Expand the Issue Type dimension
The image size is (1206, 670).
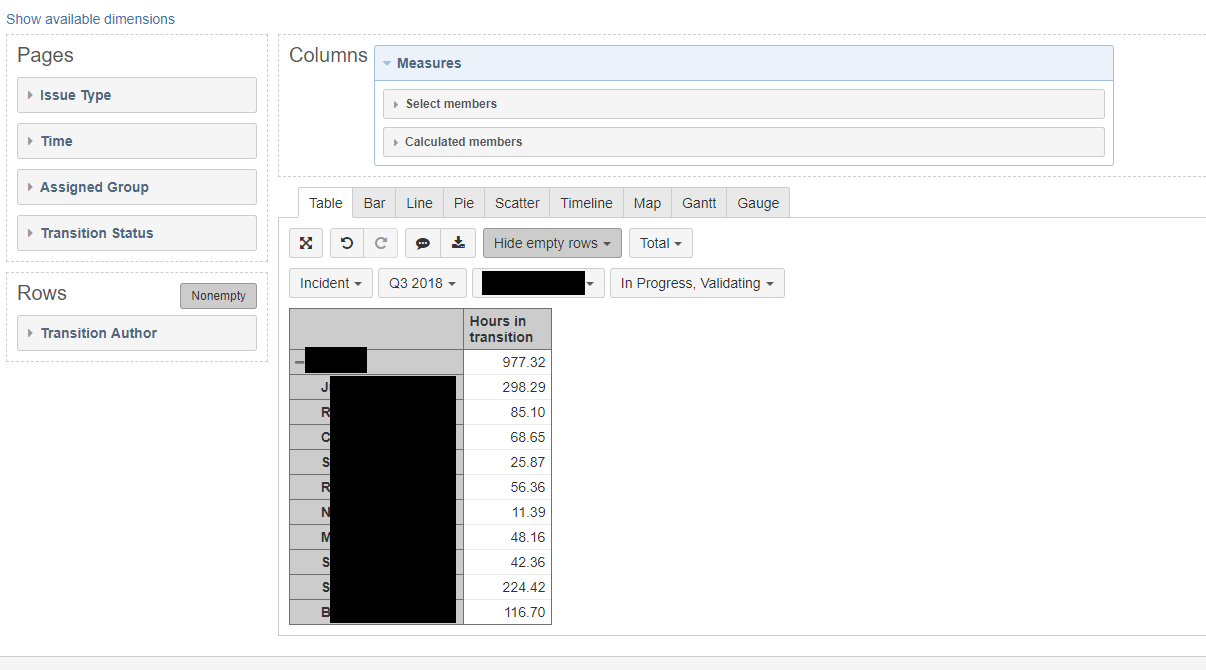[137, 95]
